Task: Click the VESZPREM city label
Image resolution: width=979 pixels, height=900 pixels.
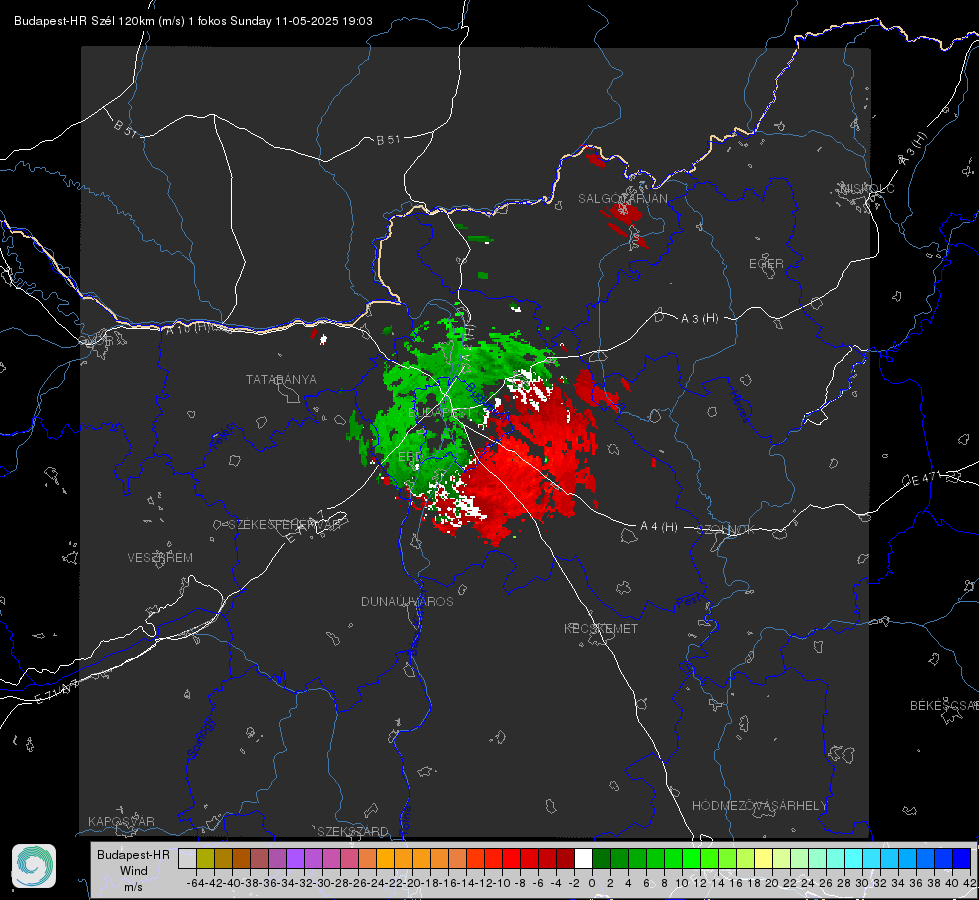Action: [x=160, y=557]
